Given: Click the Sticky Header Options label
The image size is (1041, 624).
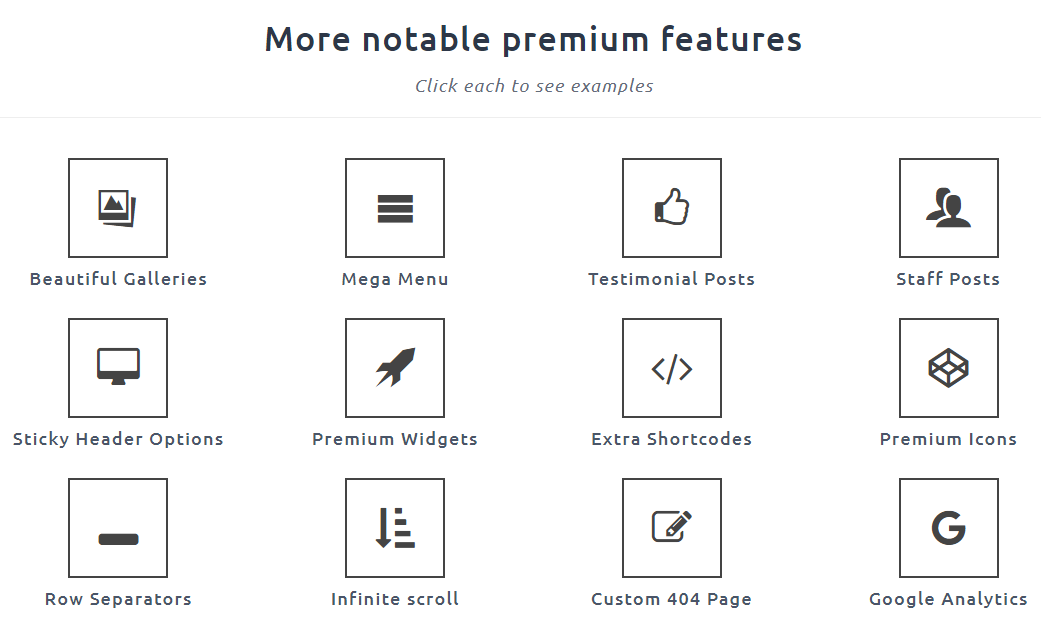Looking at the screenshot, I should 118,439.
